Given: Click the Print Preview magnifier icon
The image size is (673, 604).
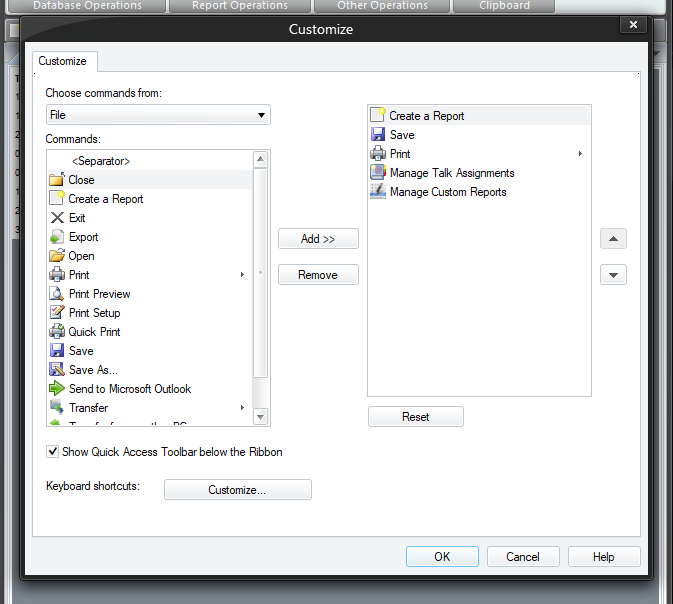Looking at the screenshot, I should (x=57, y=294).
